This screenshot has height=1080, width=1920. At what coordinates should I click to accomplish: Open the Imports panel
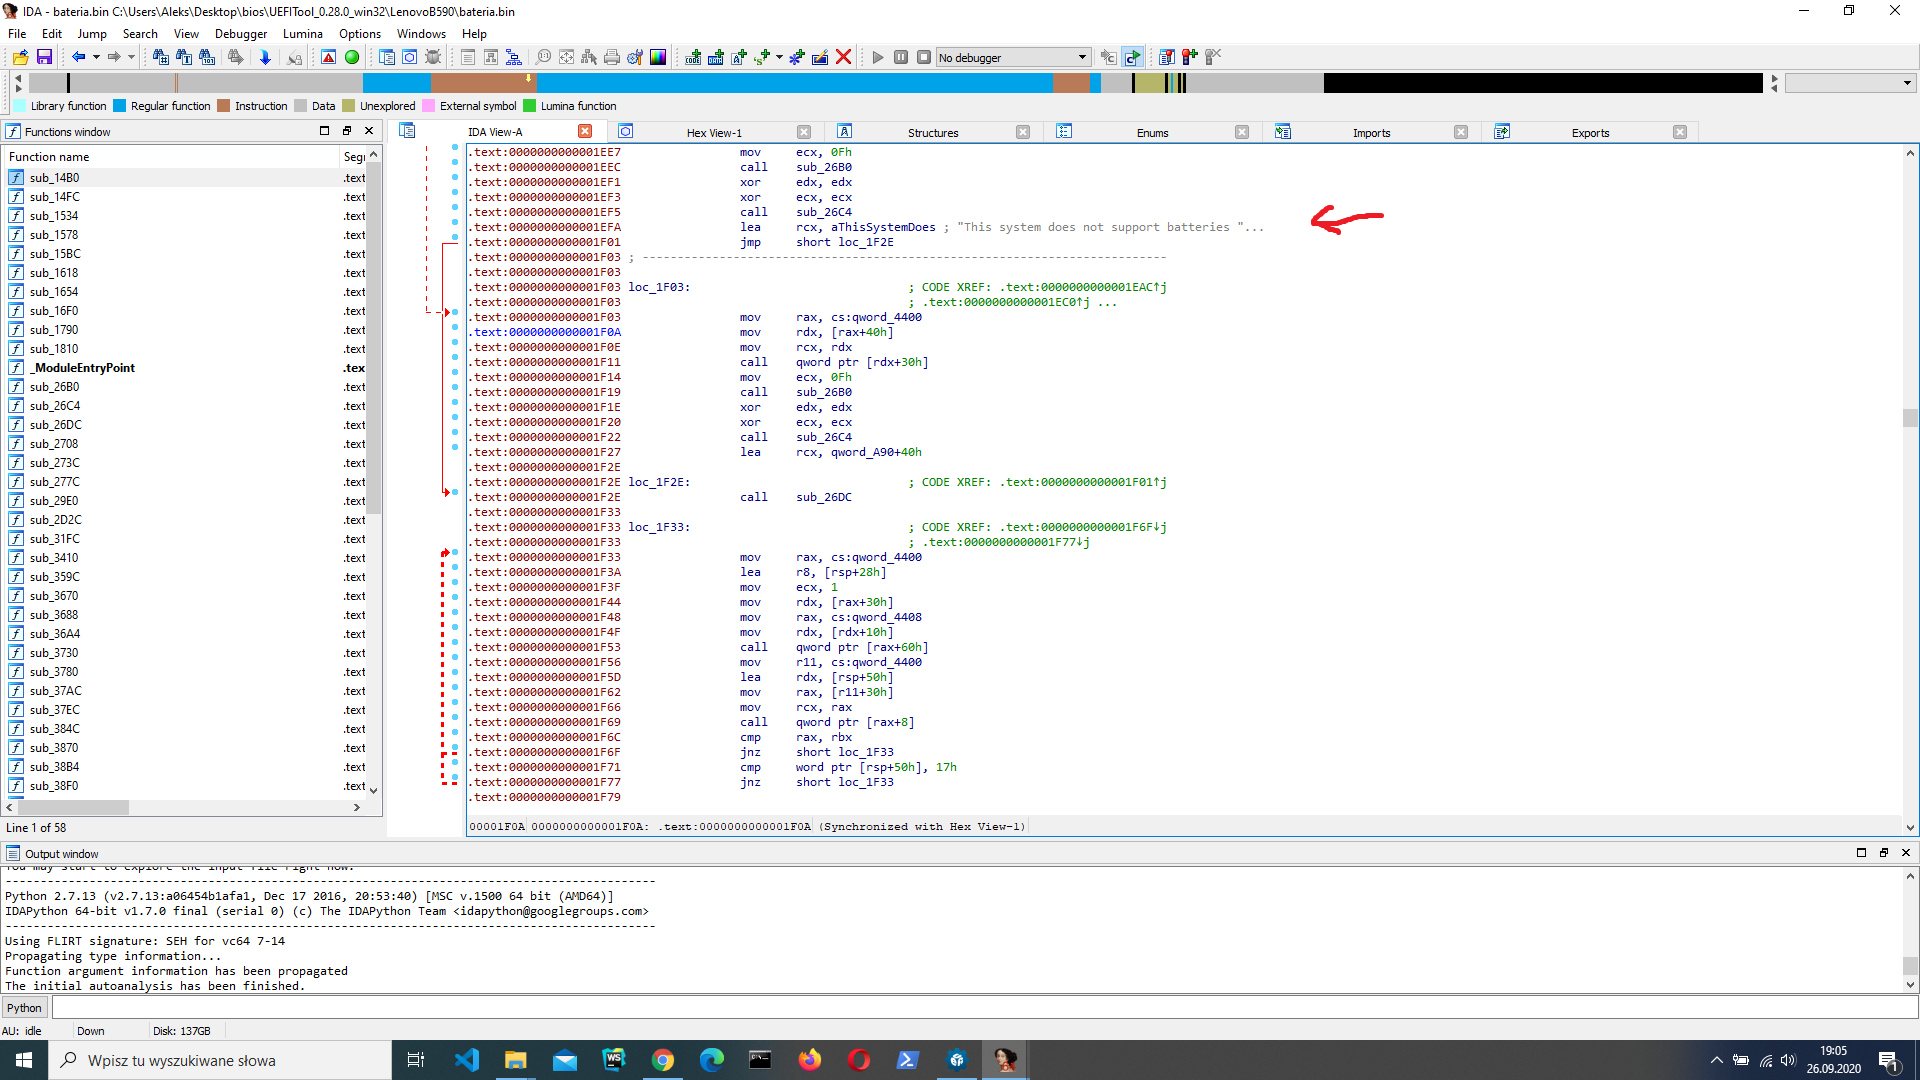(x=1370, y=132)
